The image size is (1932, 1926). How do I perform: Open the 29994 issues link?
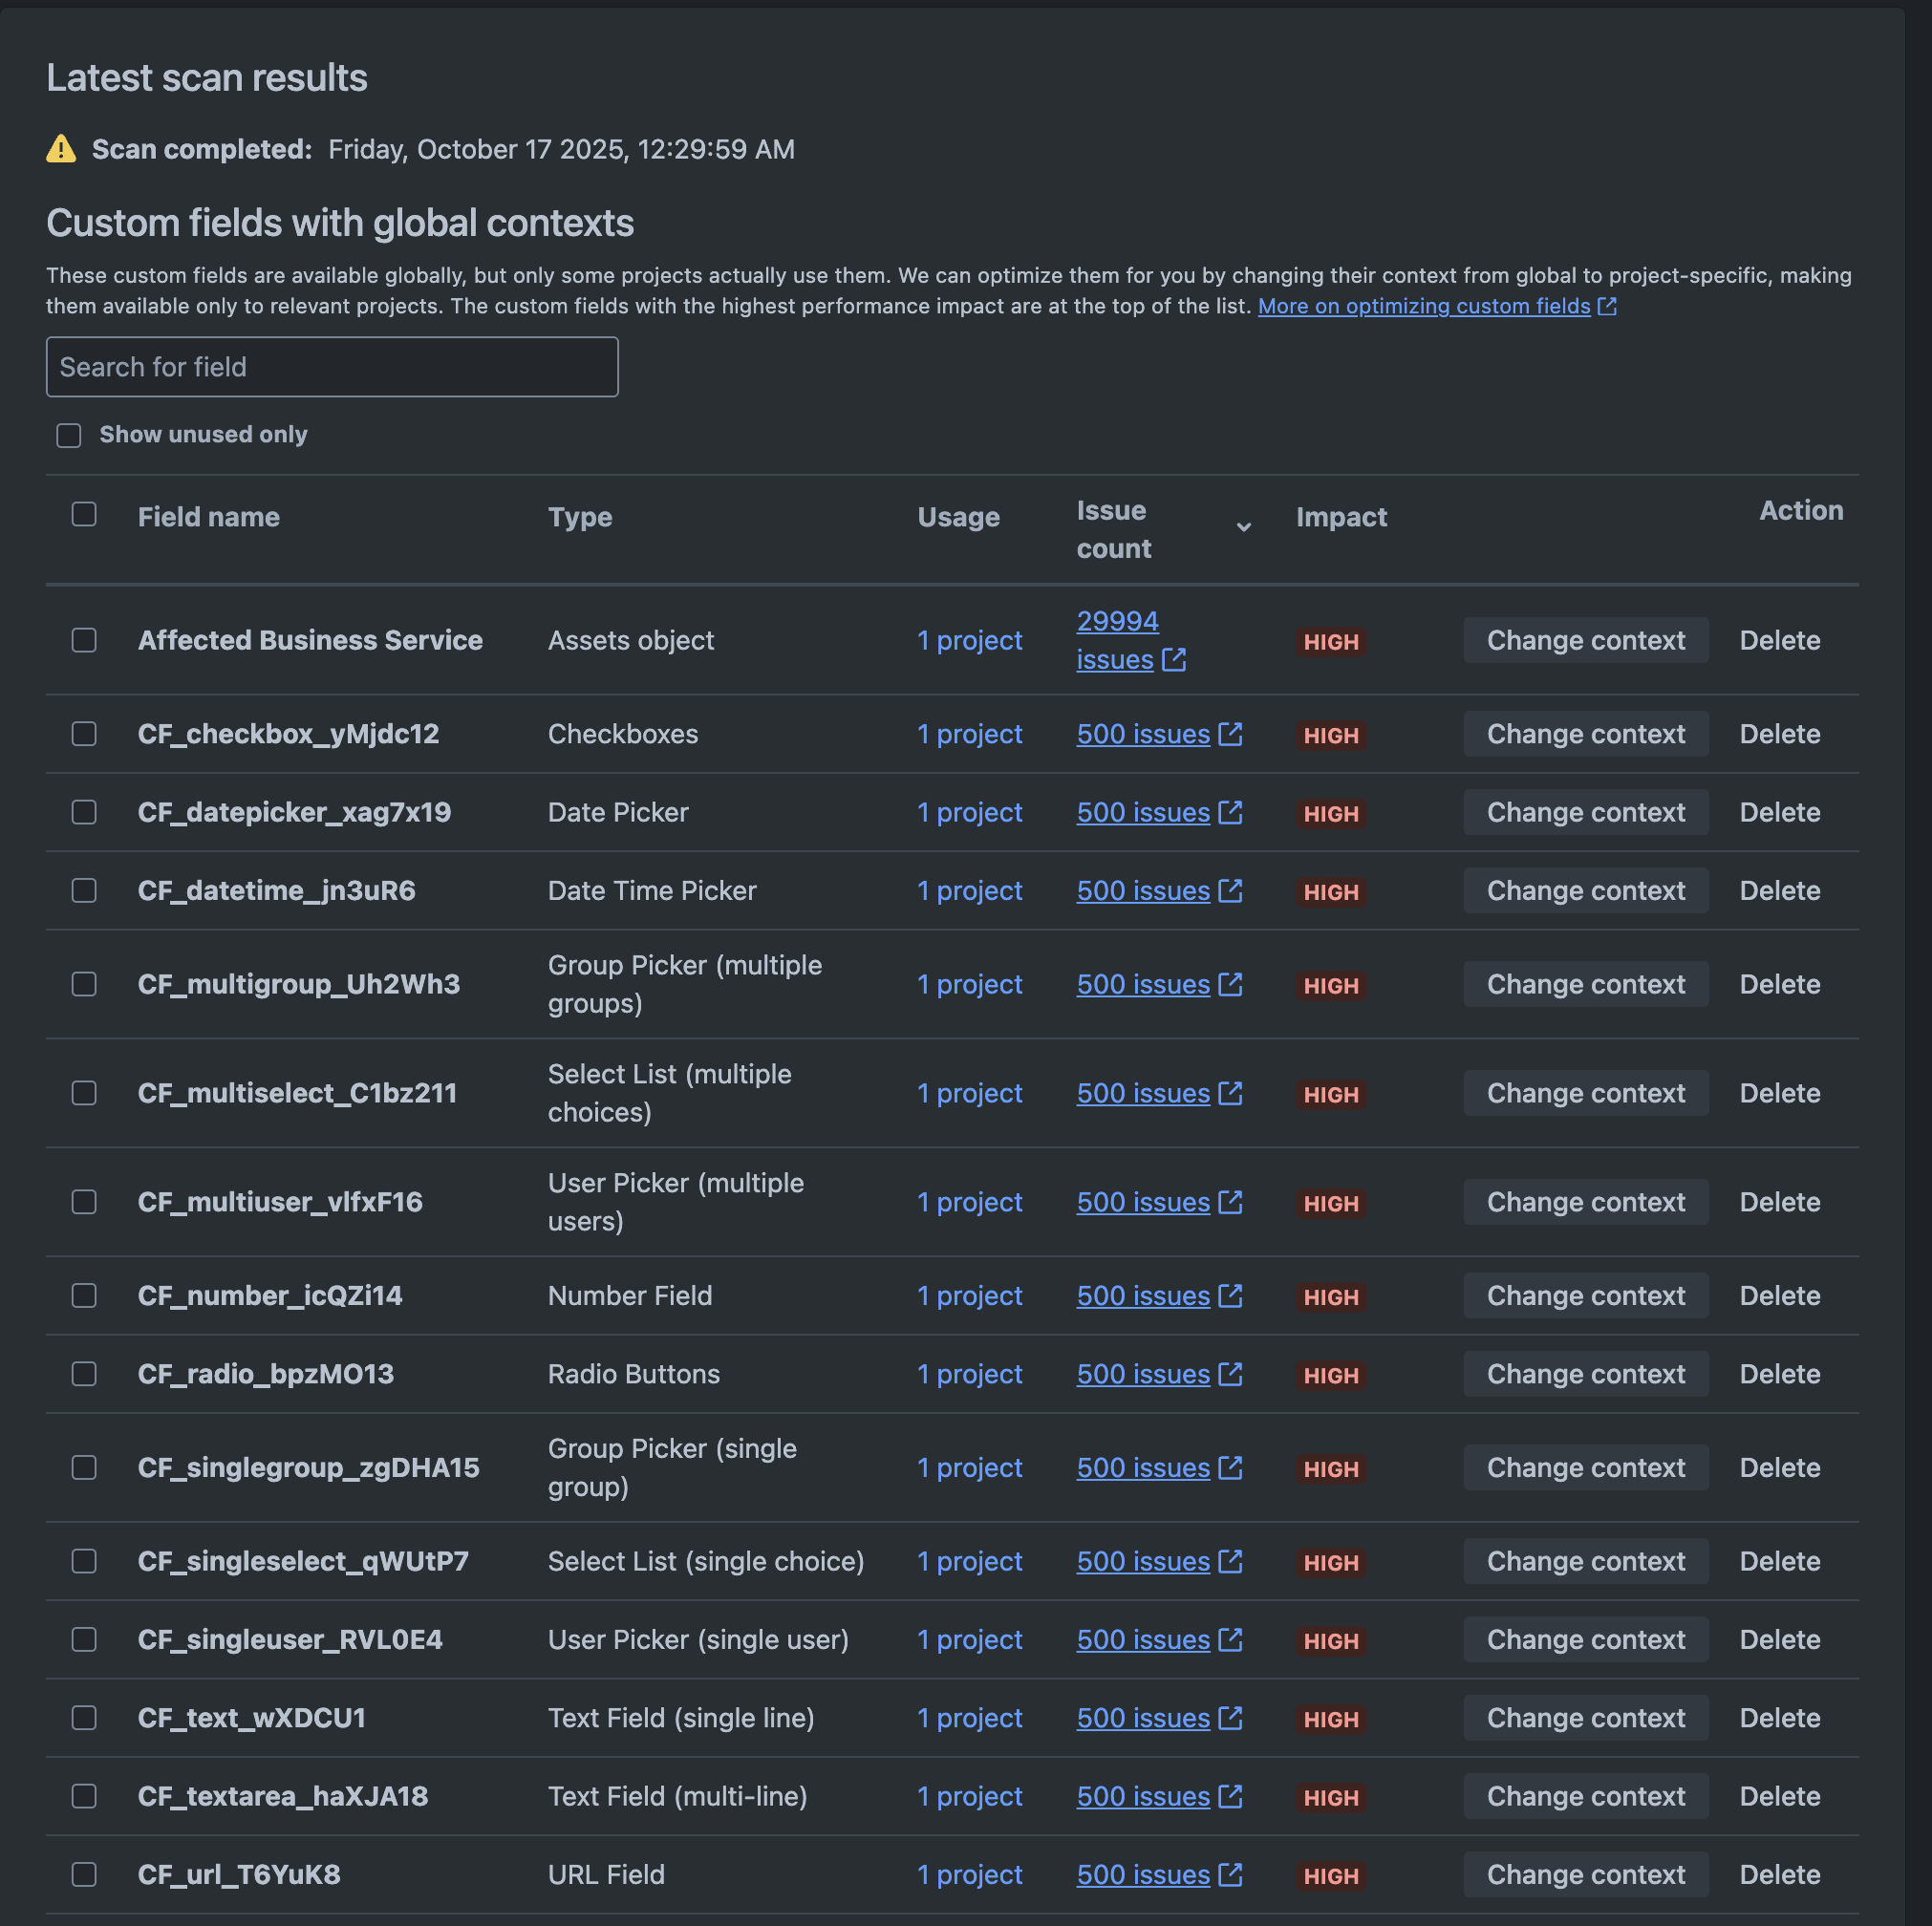pyautogui.click(x=1117, y=640)
